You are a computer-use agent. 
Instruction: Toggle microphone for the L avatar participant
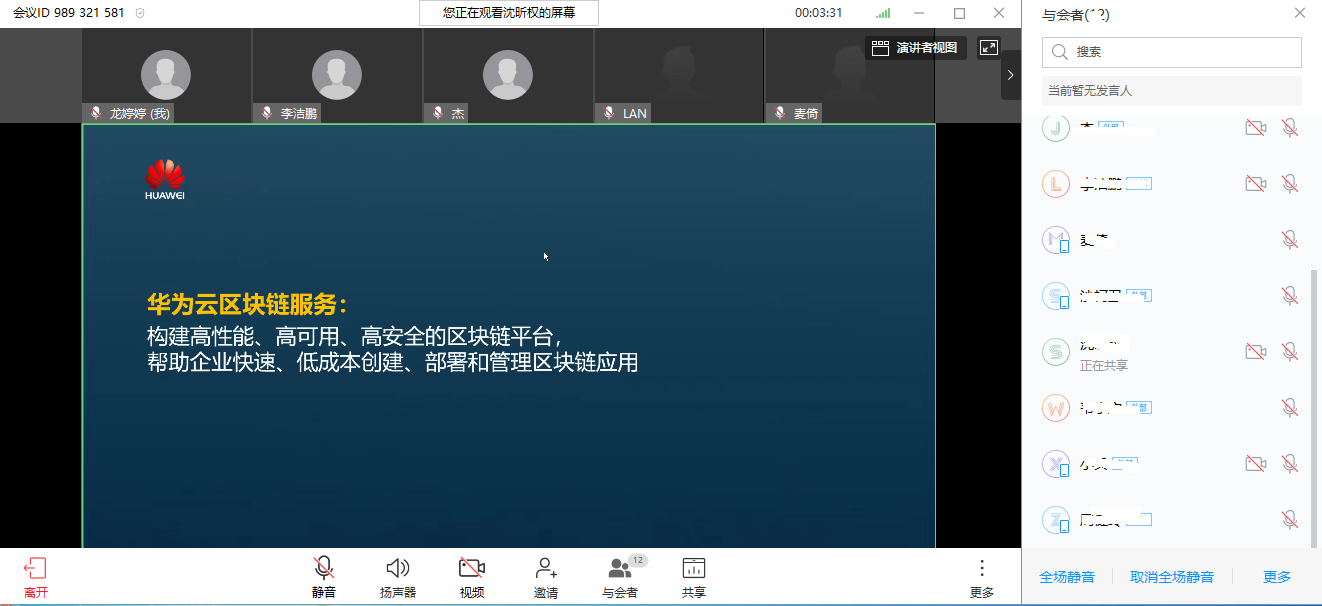[x=1290, y=184]
